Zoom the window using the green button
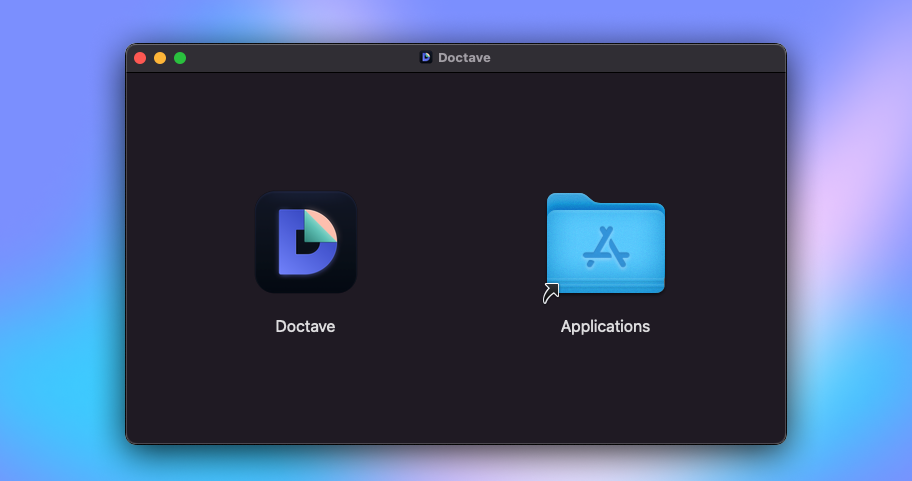912x481 pixels. [x=180, y=58]
